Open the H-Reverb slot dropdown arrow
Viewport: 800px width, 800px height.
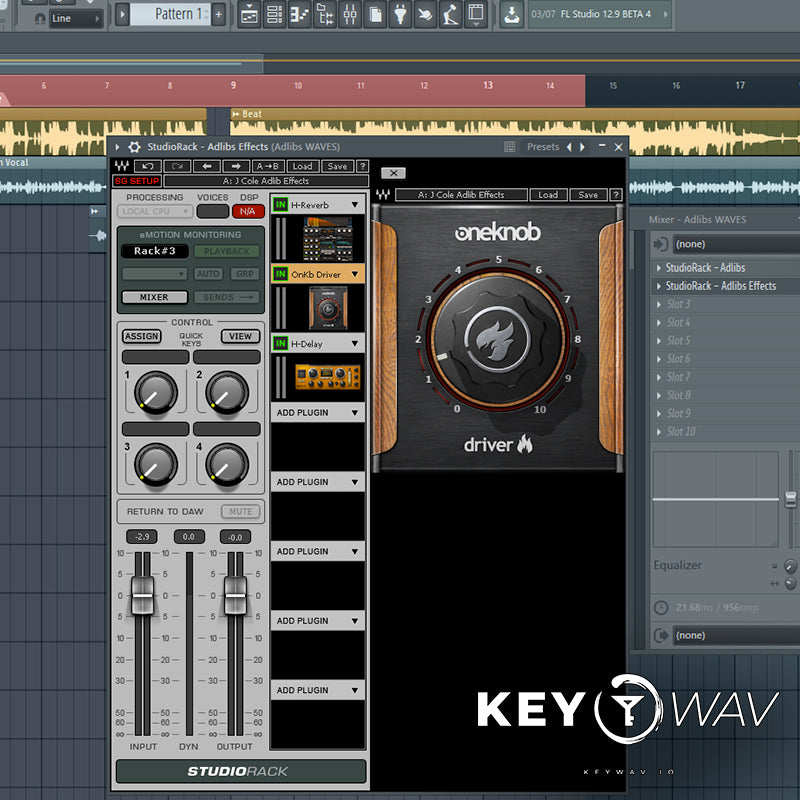355,205
